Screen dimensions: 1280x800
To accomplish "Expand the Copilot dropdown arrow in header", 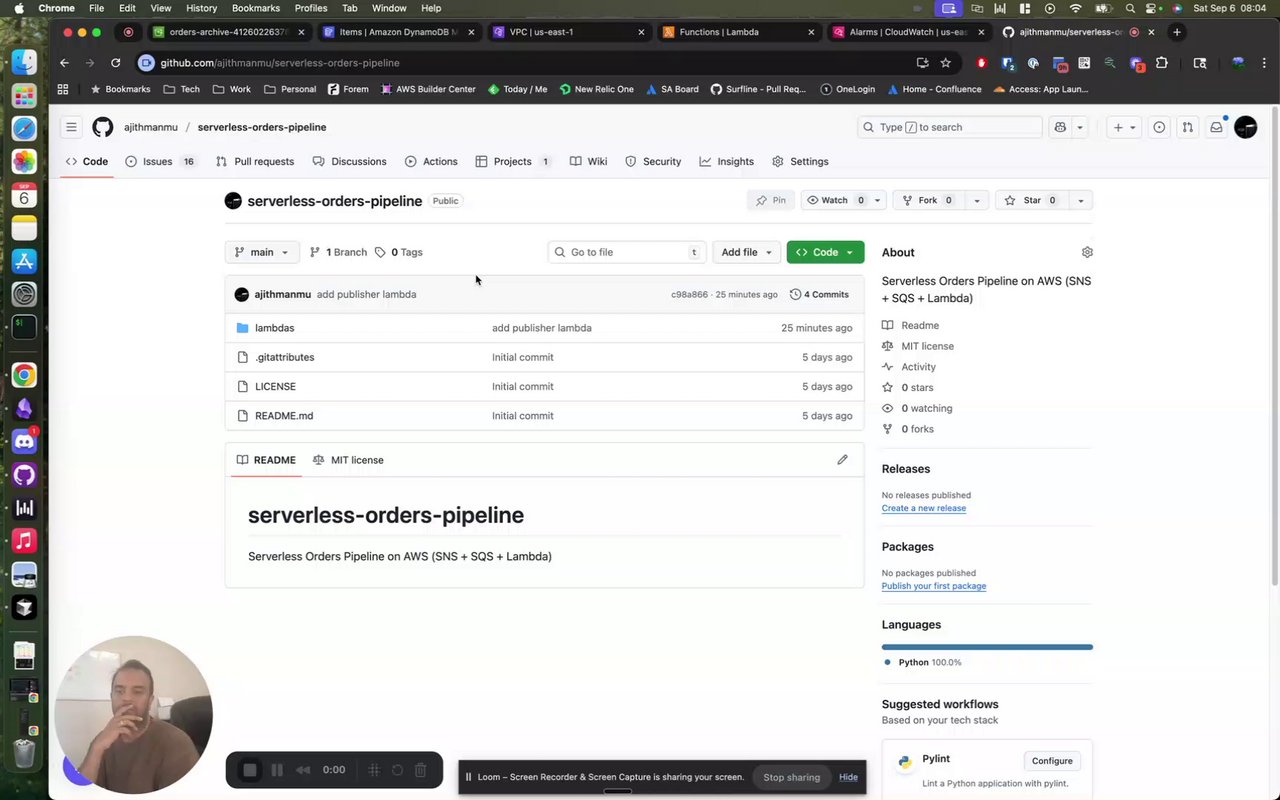I will 1080,127.
